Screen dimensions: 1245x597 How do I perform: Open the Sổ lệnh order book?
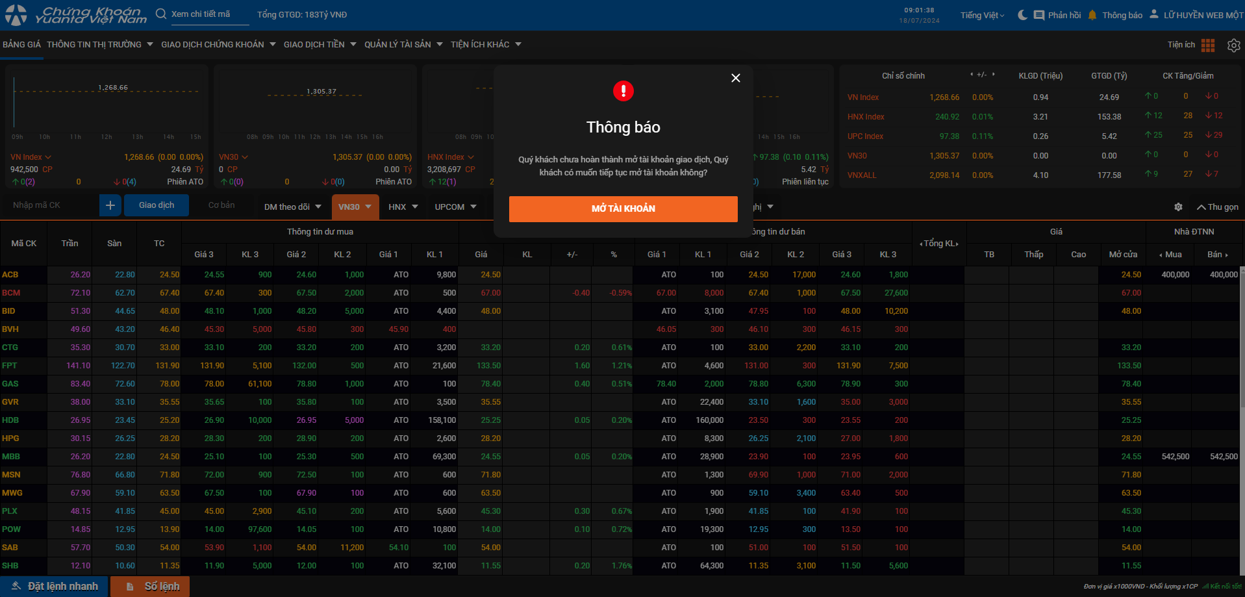[x=151, y=586]
